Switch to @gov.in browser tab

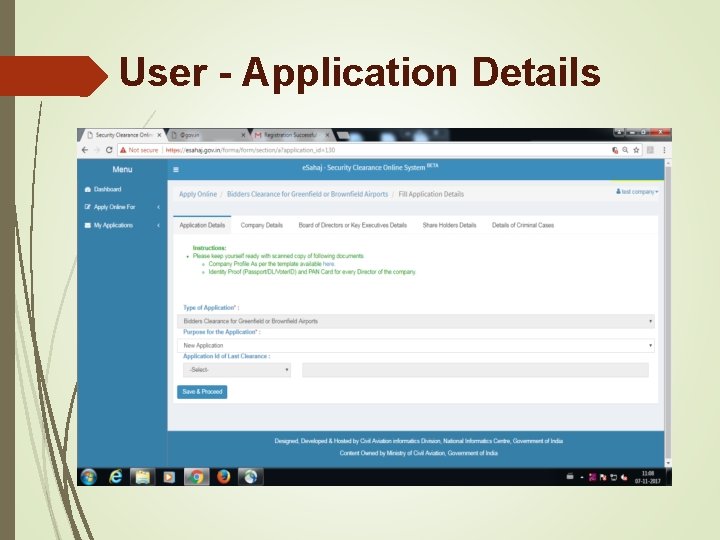click(206, 135)
